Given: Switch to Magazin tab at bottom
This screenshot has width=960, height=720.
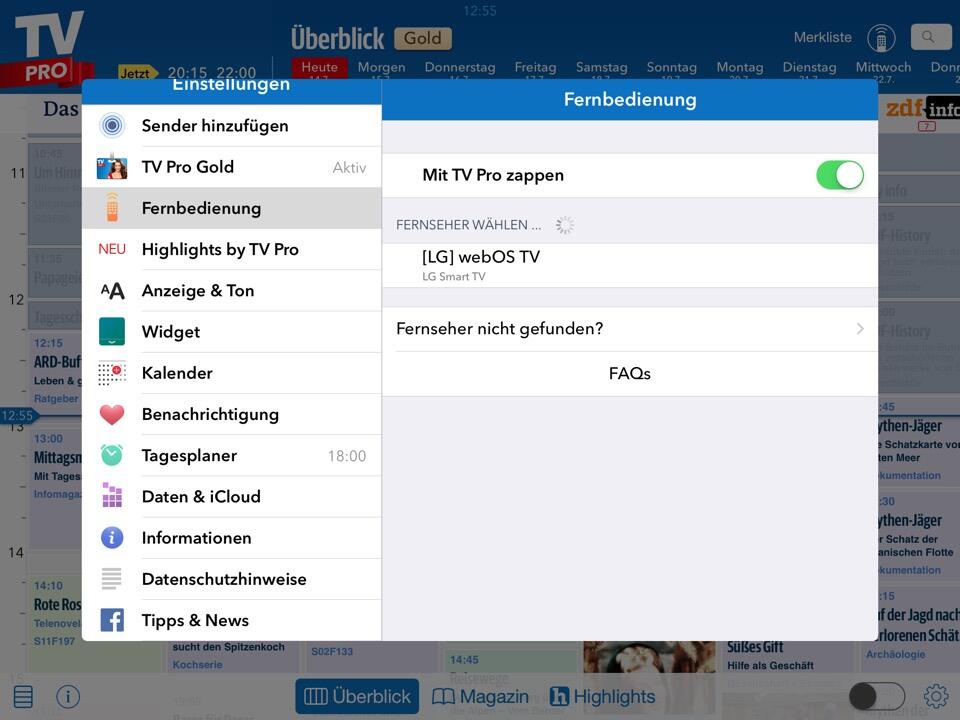Looking at the screenshot, I should pyautogui.click(x=480, y=696).
